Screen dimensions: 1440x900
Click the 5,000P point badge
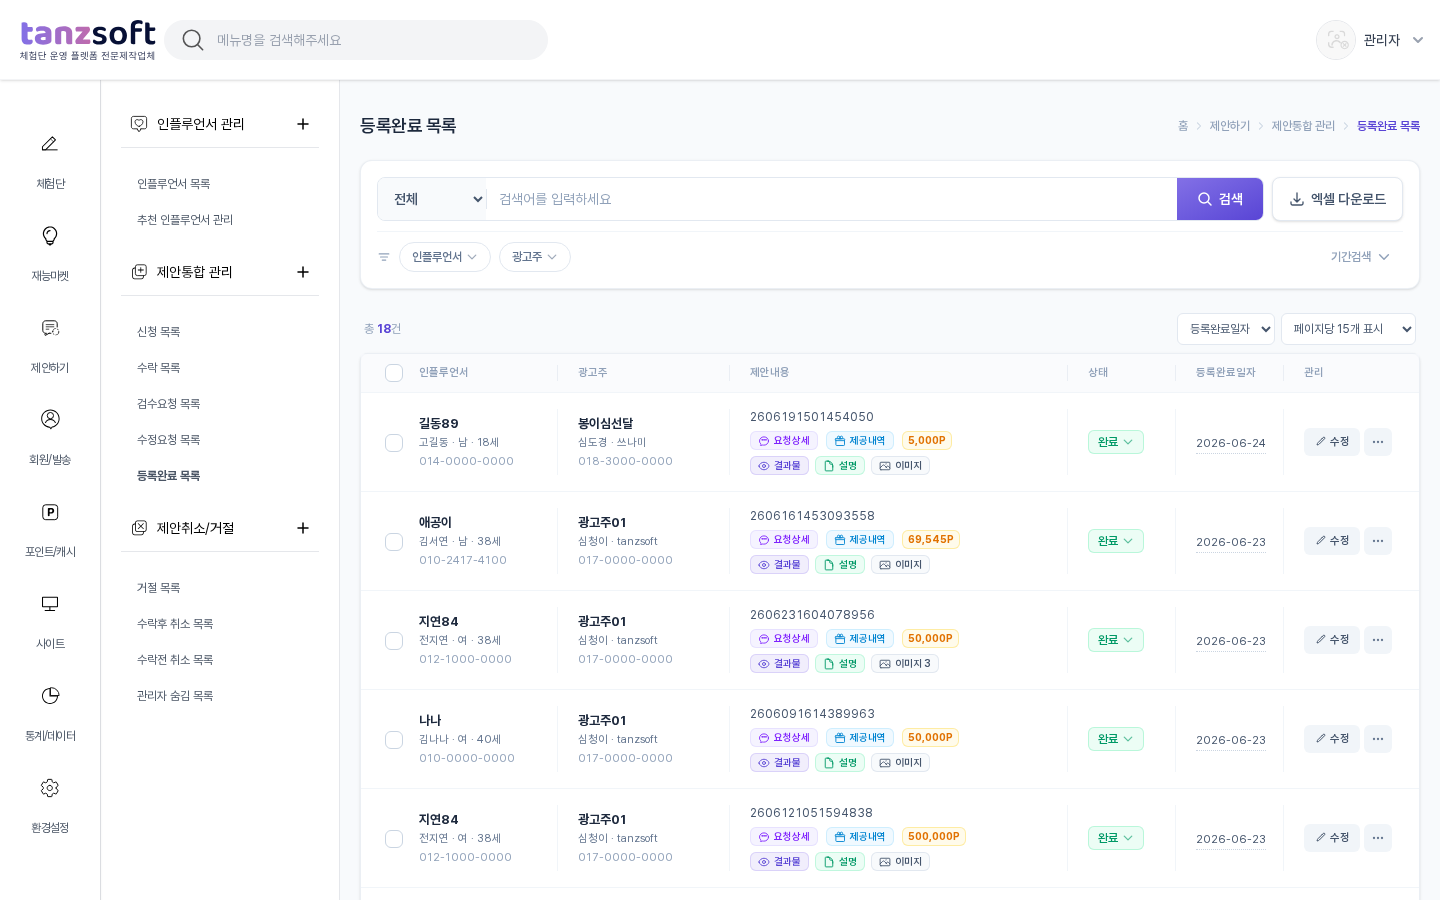(927, 441)
